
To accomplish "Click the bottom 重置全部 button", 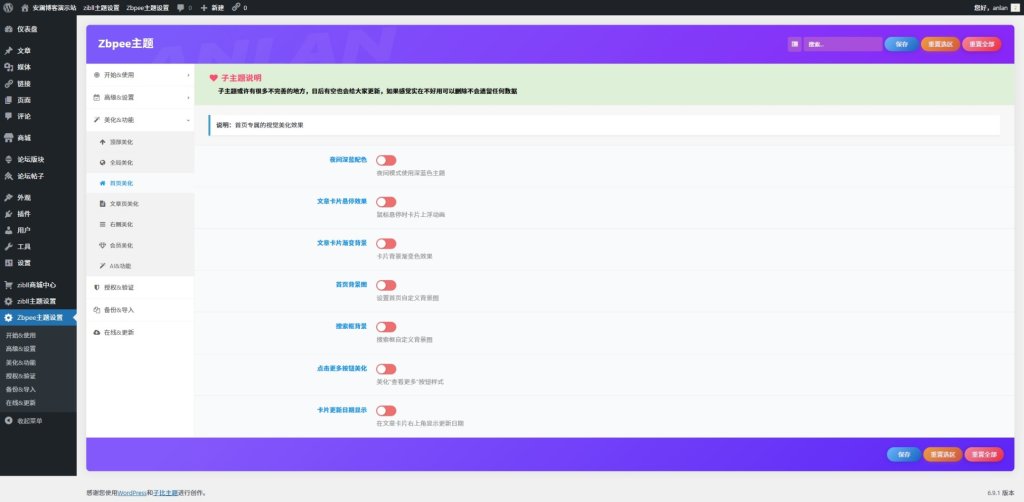I will [x=982, y=454].
